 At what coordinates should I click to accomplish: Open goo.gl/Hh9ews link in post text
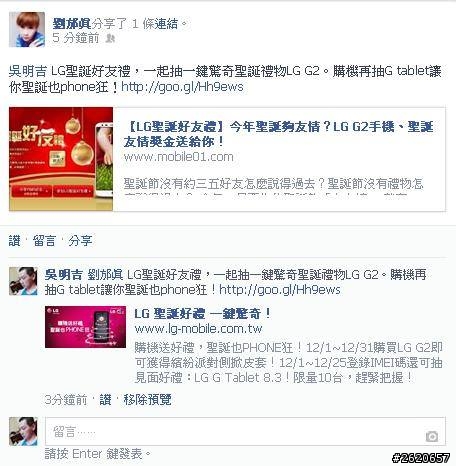pyautogui.click(x=182, y=87)
